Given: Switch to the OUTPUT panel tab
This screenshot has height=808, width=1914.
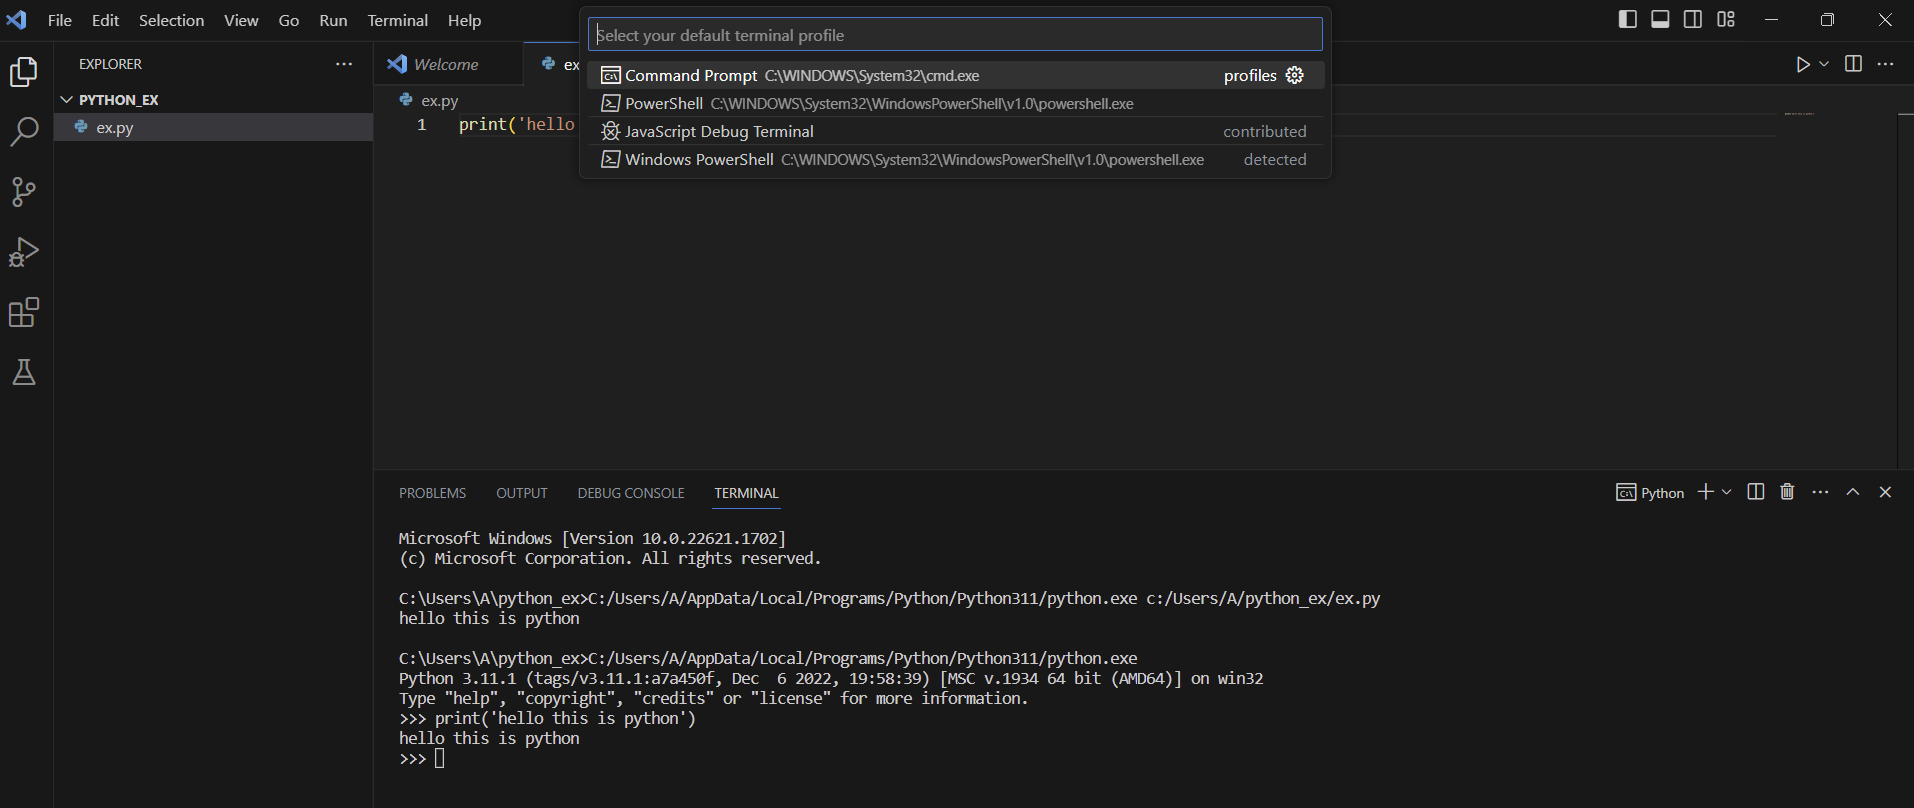Looking at the screenshot, I should (x=522, y=493).
